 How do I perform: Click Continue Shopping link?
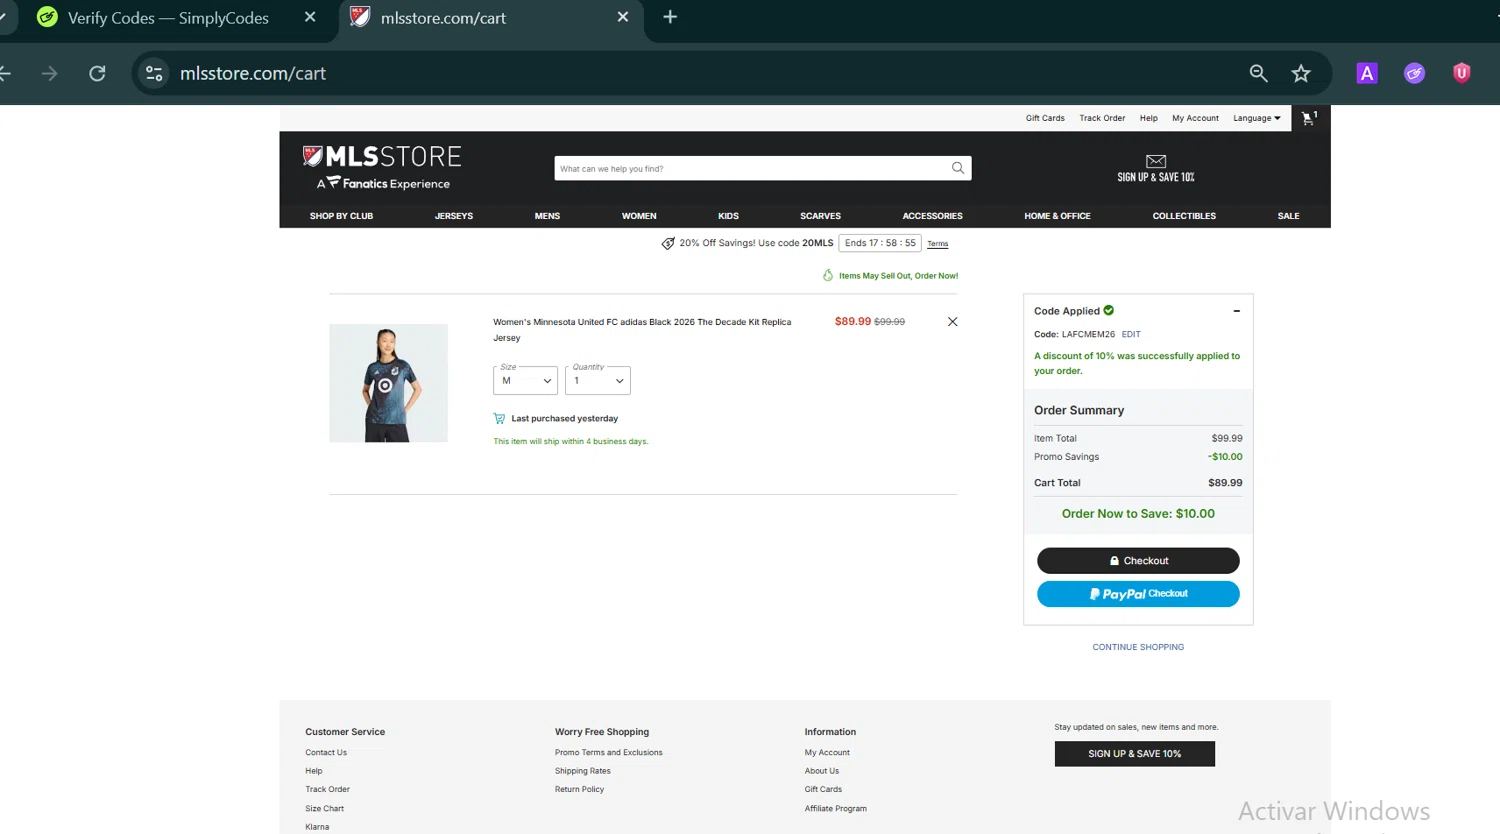click(x=1138, y=647)
